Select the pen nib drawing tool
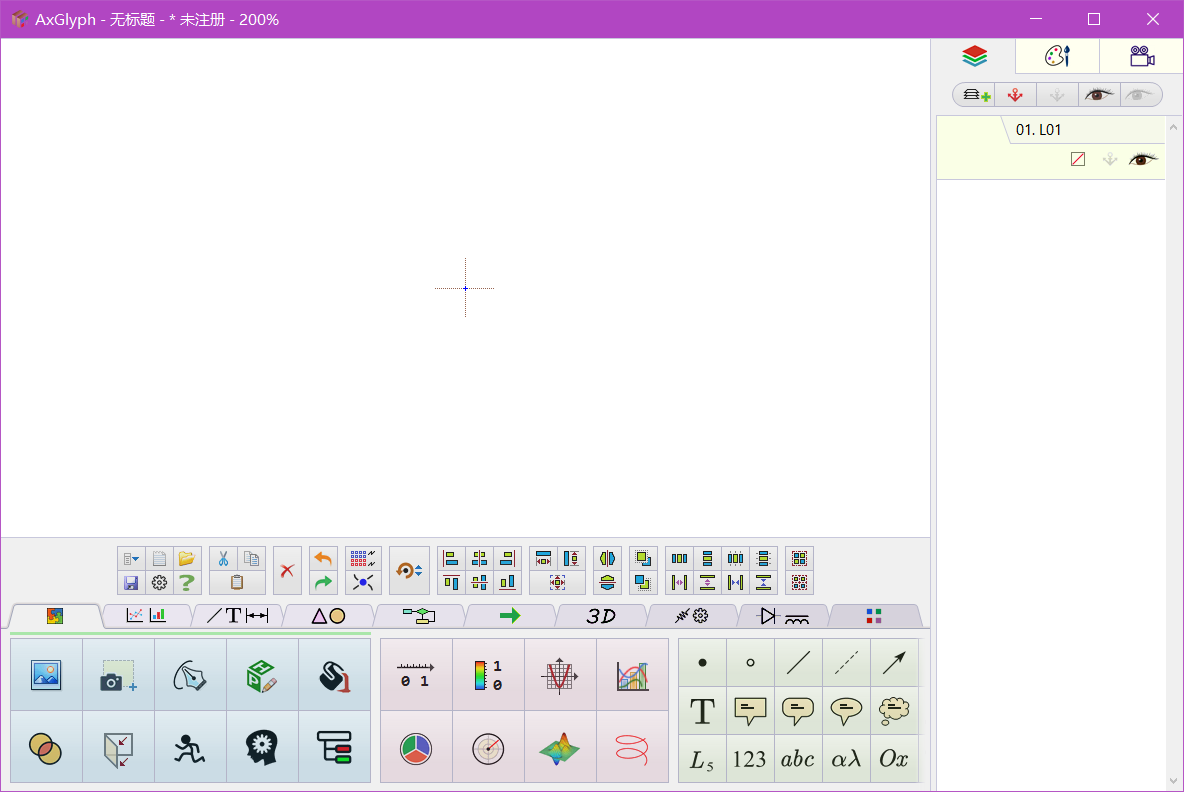1184x792 pixels. click(190, 675)
